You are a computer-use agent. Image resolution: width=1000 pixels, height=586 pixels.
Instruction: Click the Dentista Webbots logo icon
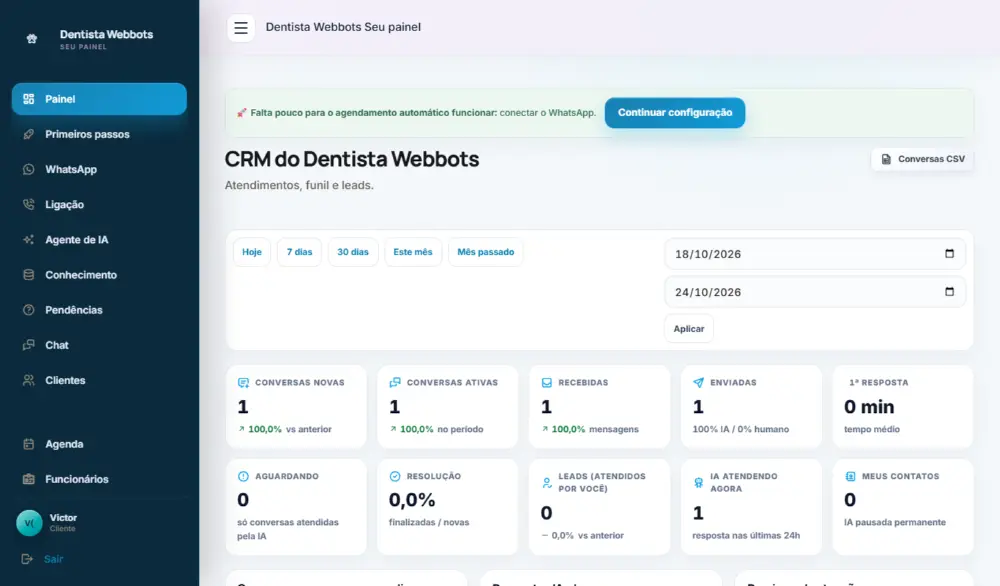[32, 39]
